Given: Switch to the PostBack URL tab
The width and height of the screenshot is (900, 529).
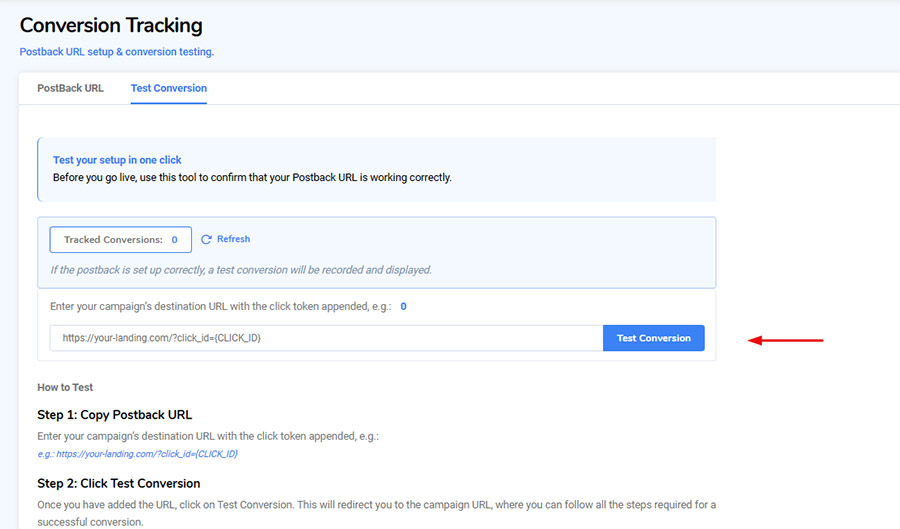Looking at the screenshot, I should pos(70,88).
